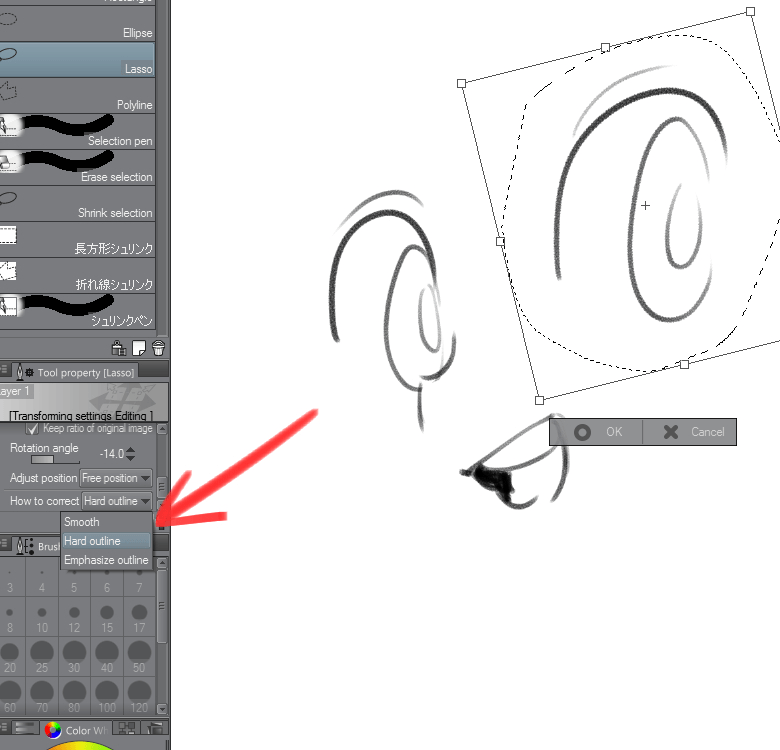The height and width of the screenshot is (750, 780).
Task: Activate the Erase selection sub tool
Action: pos(78,168)
